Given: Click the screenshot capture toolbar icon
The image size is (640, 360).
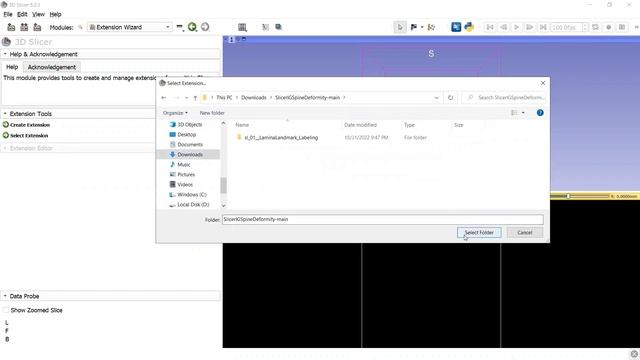Looking at the screenshot, I should tap(278, 27).
